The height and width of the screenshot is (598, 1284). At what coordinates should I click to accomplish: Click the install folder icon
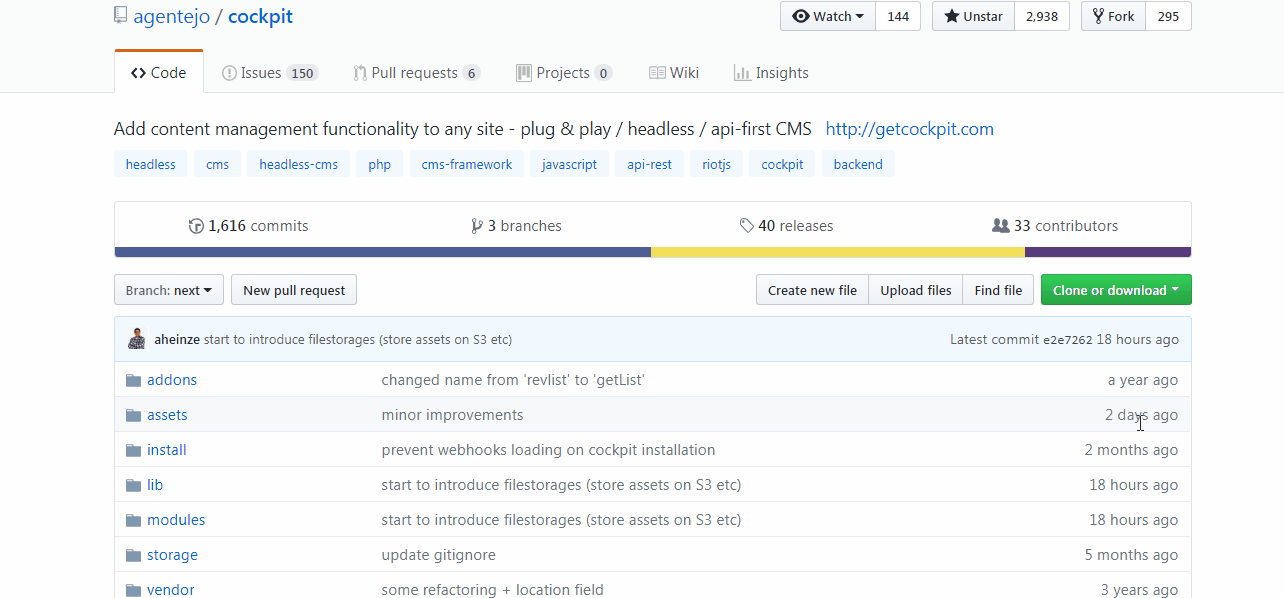tap(133, 450)
